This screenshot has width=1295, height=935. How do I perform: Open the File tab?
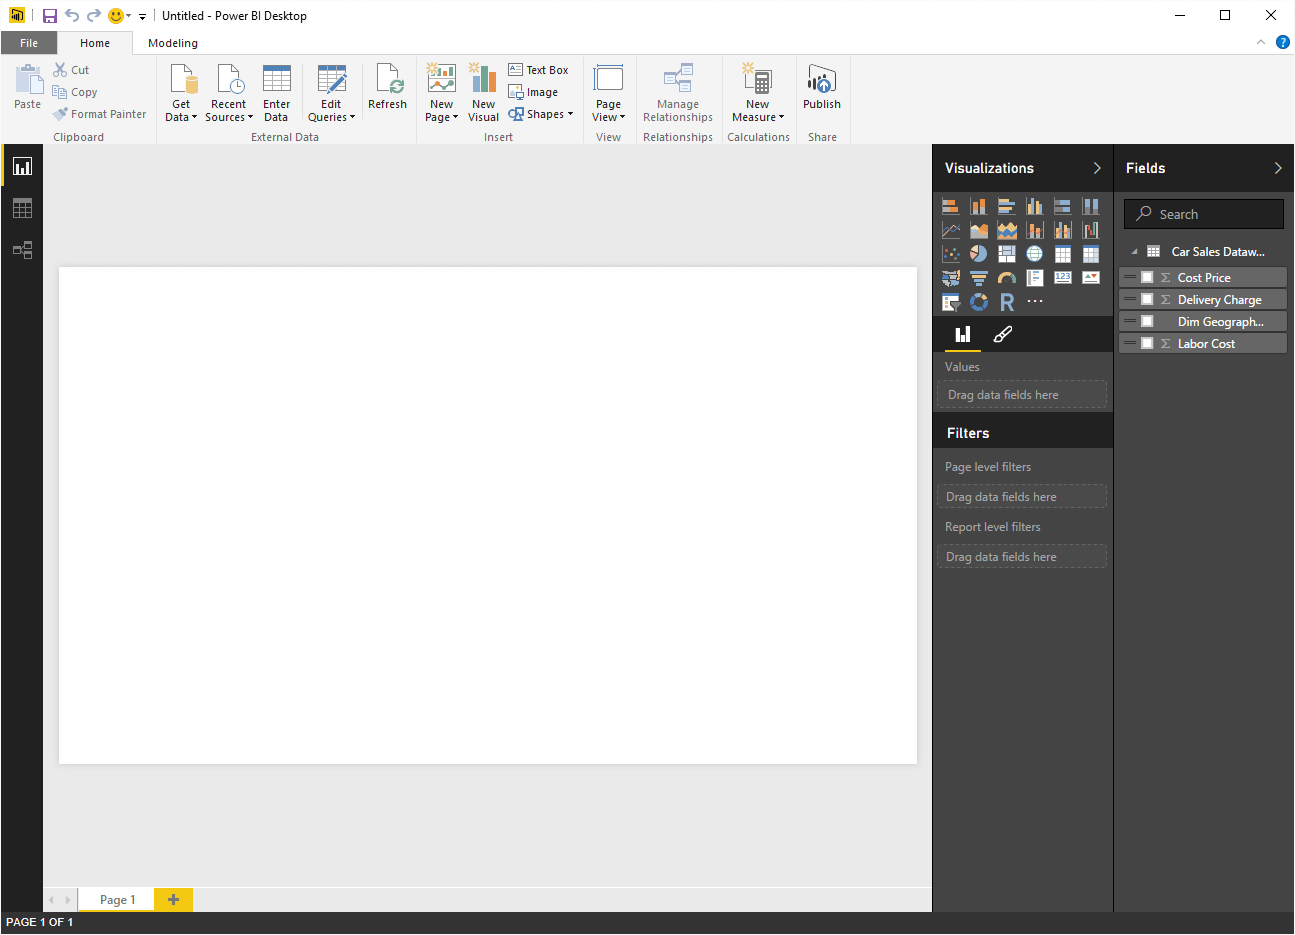coord(29,43)
